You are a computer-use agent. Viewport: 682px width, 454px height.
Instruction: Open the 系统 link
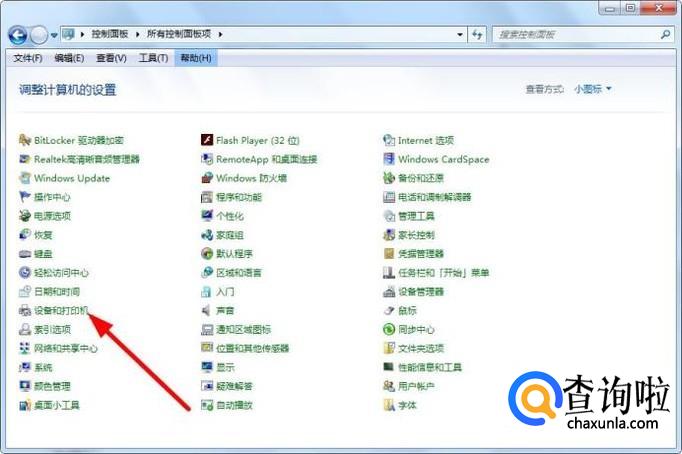point(43,367)
